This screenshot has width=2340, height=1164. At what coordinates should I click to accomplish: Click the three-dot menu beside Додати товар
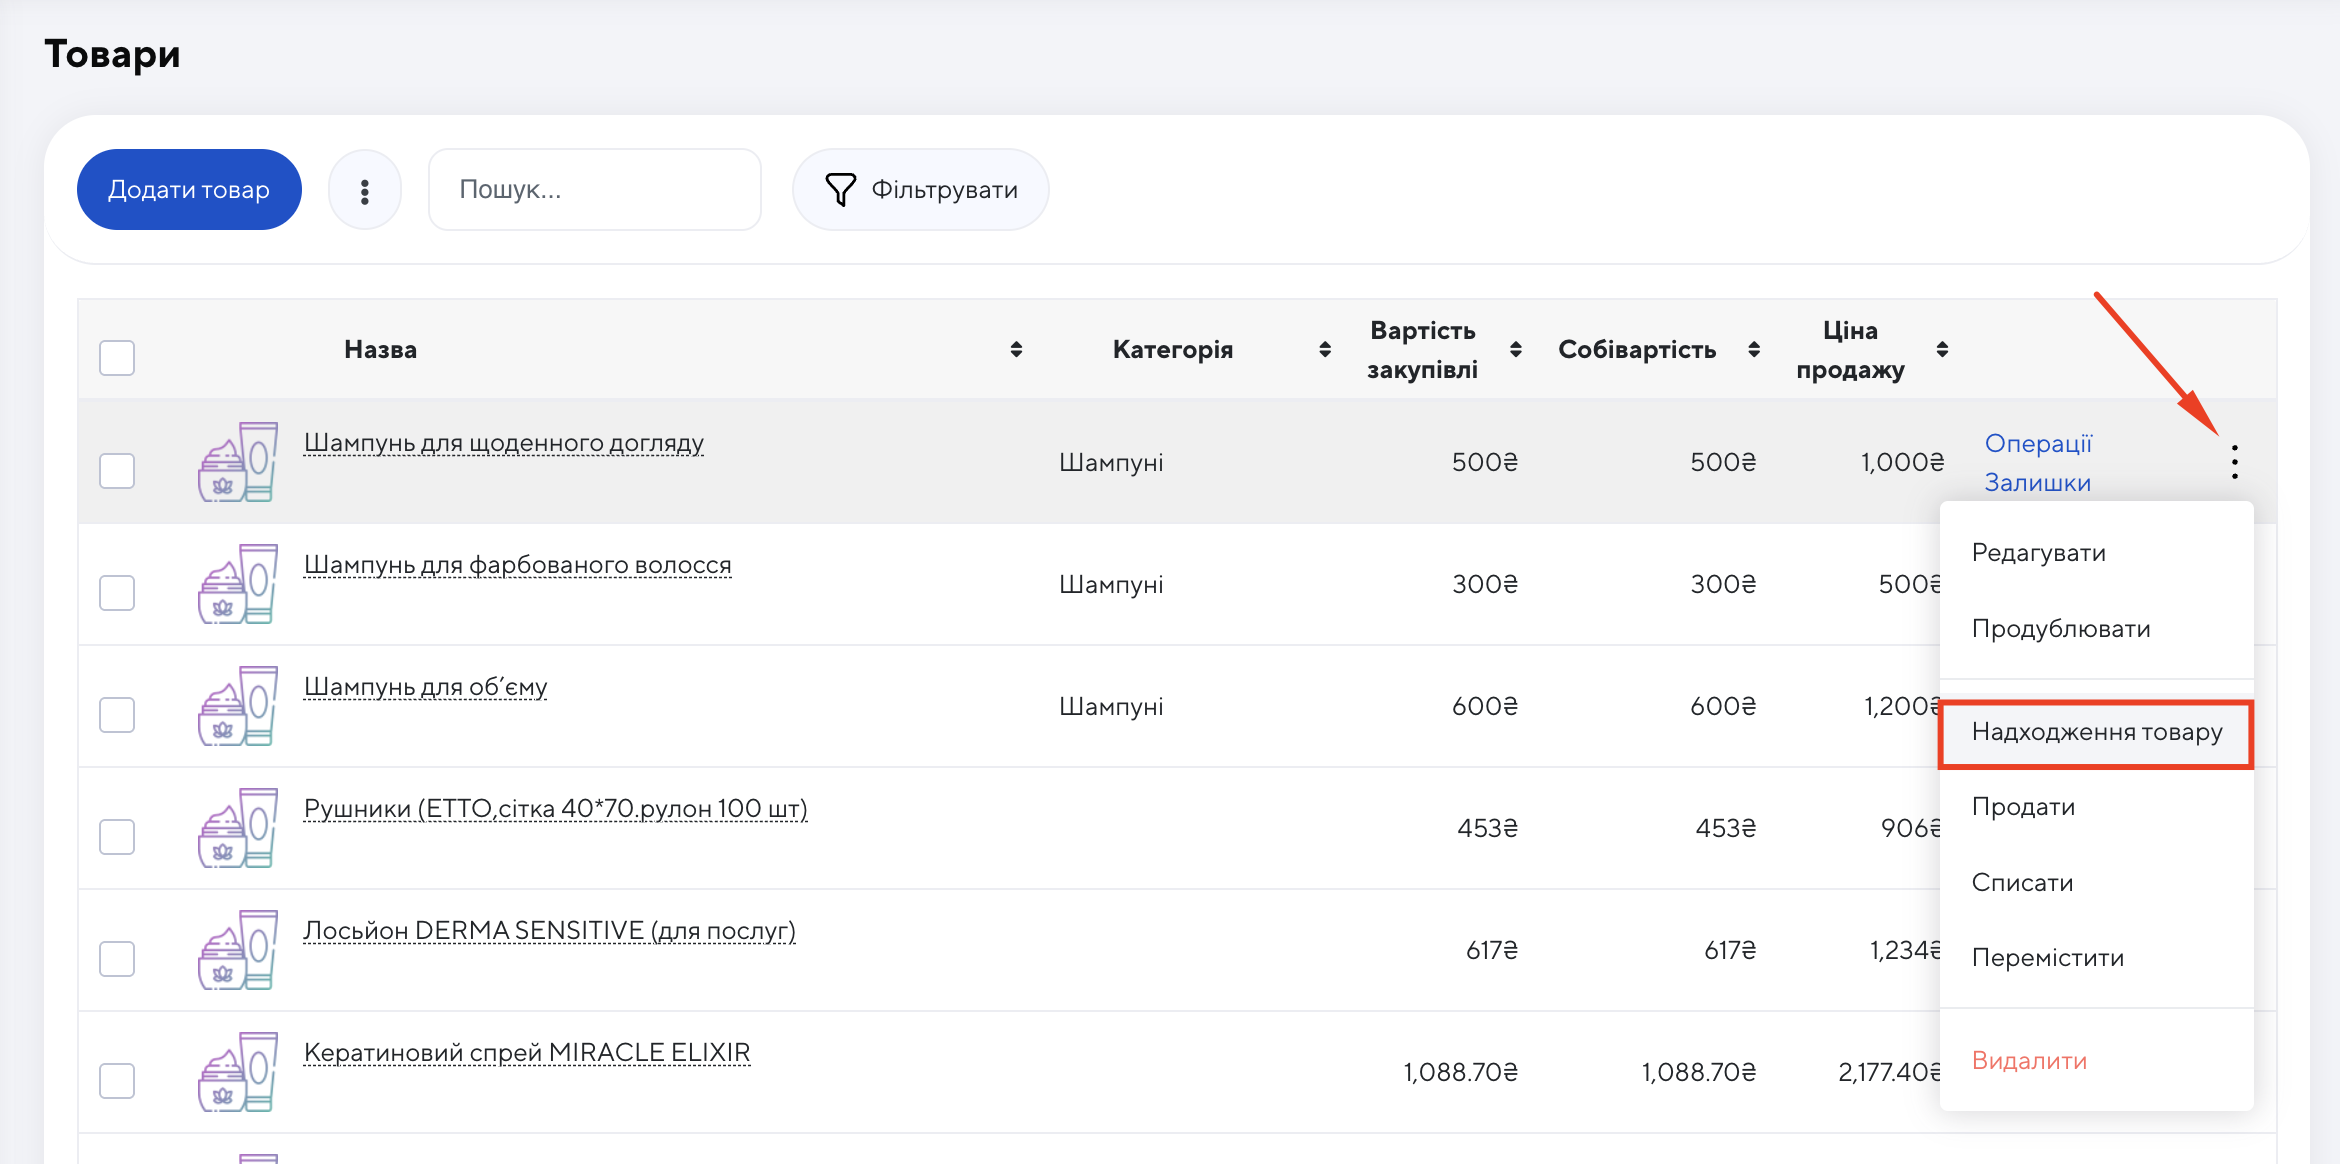365,190
